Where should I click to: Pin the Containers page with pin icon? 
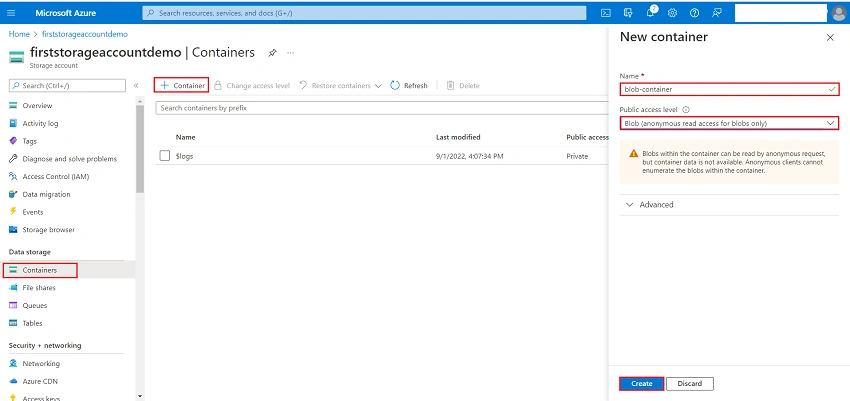(x=272, y=53)
